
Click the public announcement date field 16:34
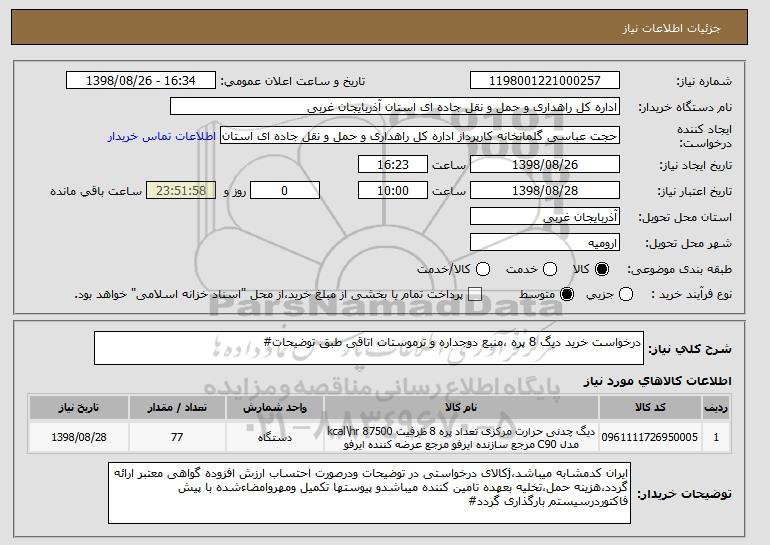tap(141, 81)
